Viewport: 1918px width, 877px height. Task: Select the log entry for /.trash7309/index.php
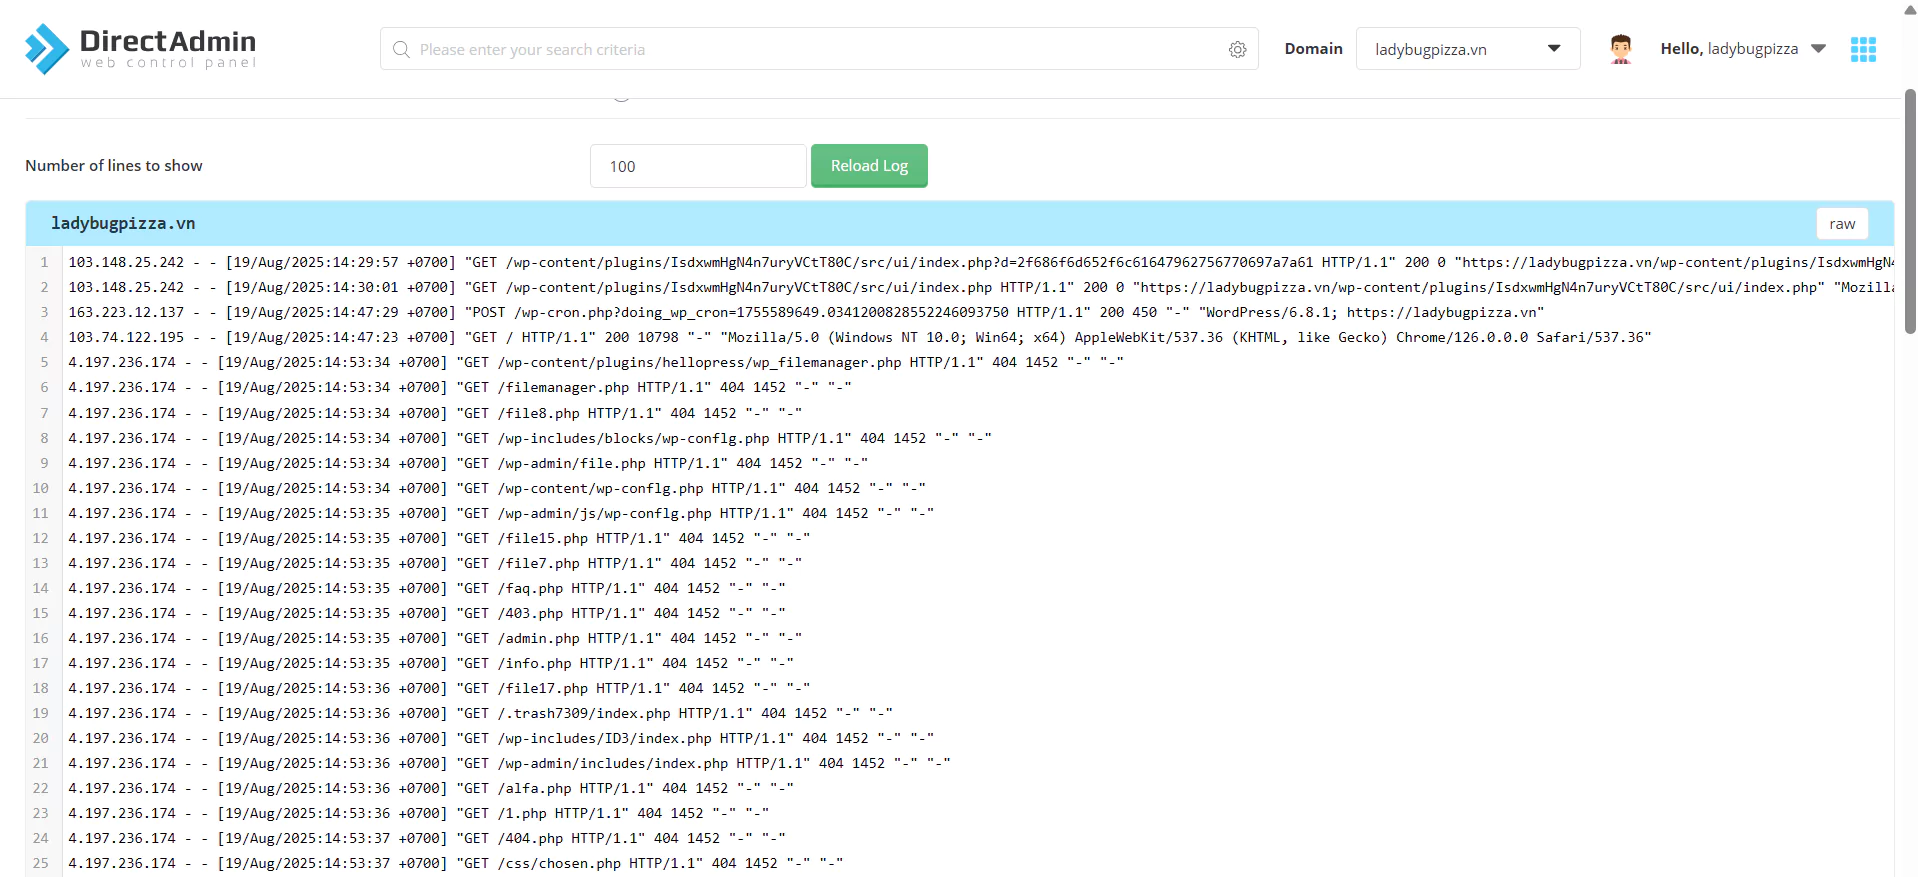[480, 713]
